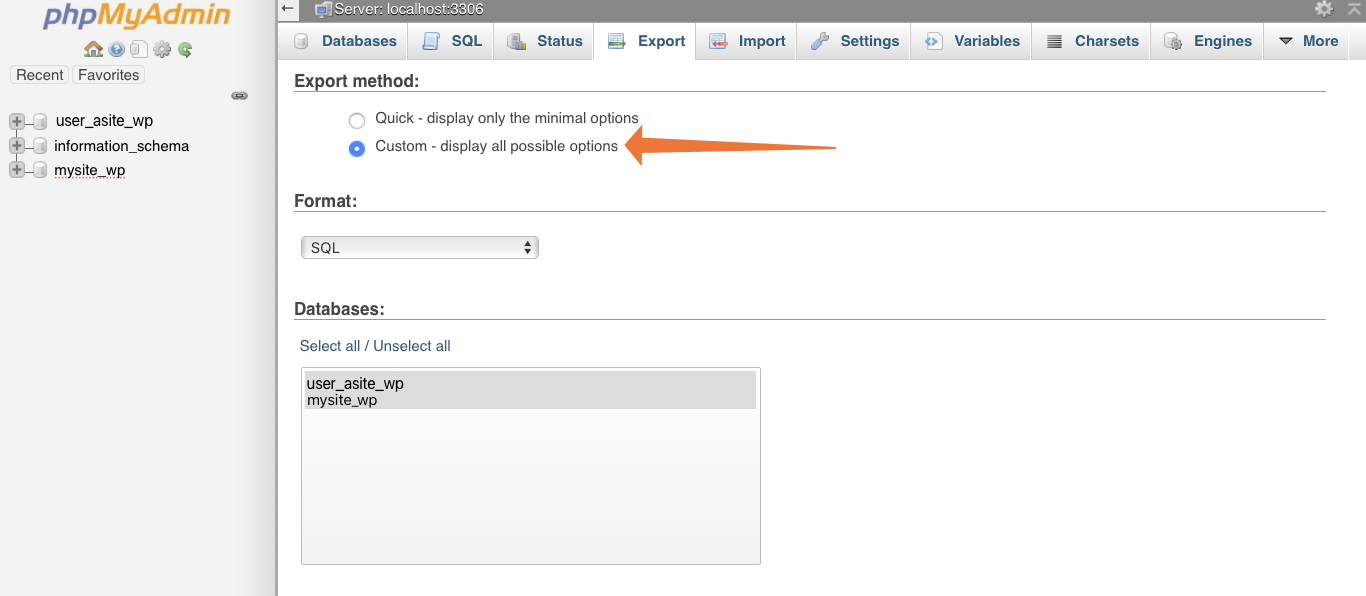Click the page settings gear at top right

click(x=1324, y=9)
